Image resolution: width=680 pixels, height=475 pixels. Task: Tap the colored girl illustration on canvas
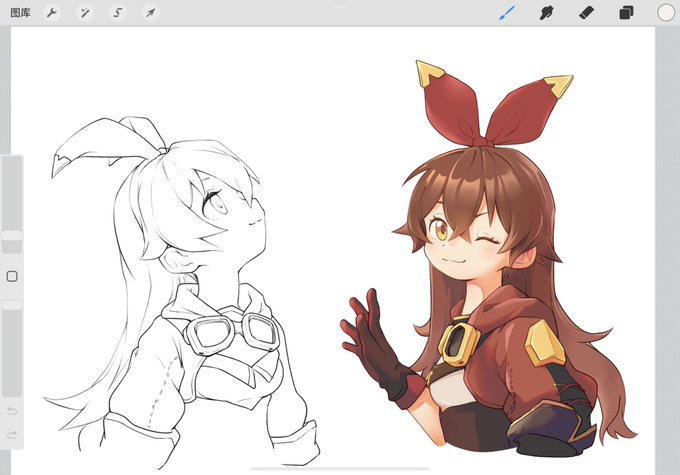tap(488, 260)
